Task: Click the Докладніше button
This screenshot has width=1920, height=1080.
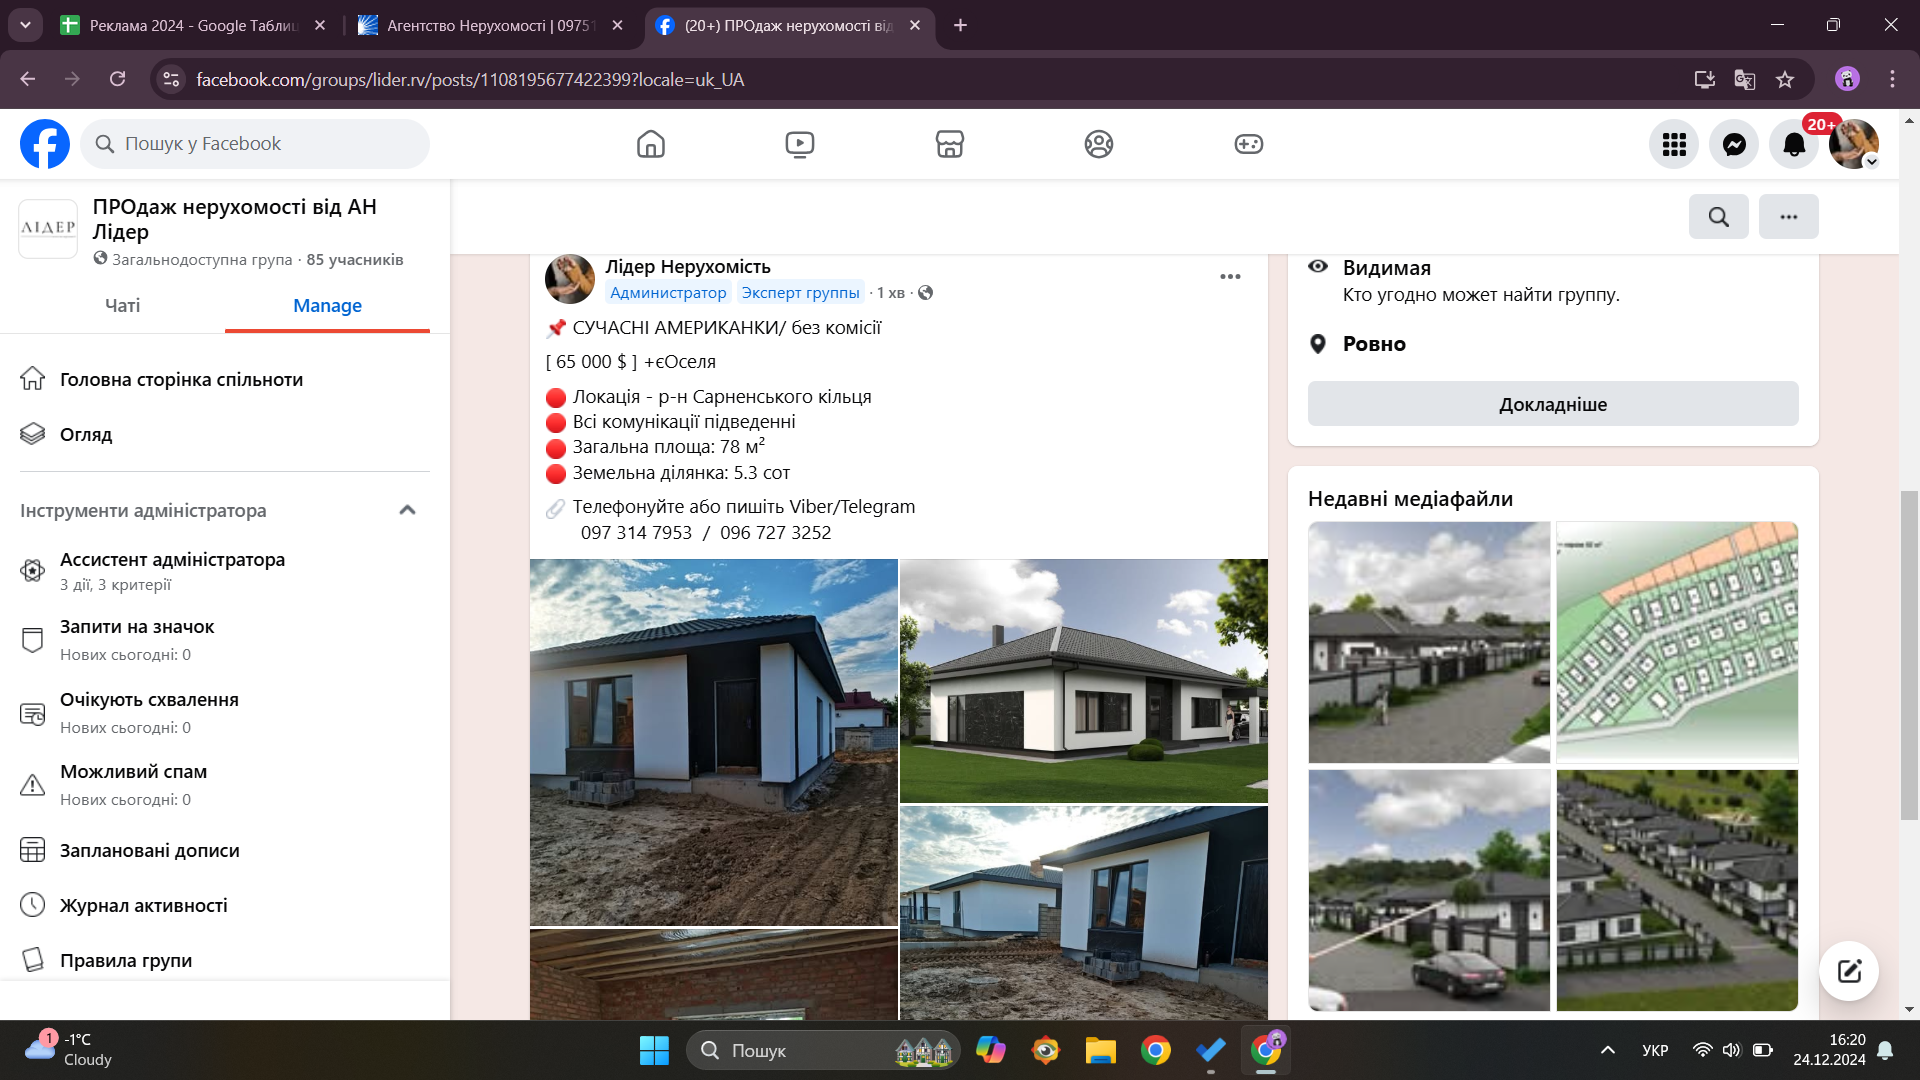Action: click(x=1552, y=404)
